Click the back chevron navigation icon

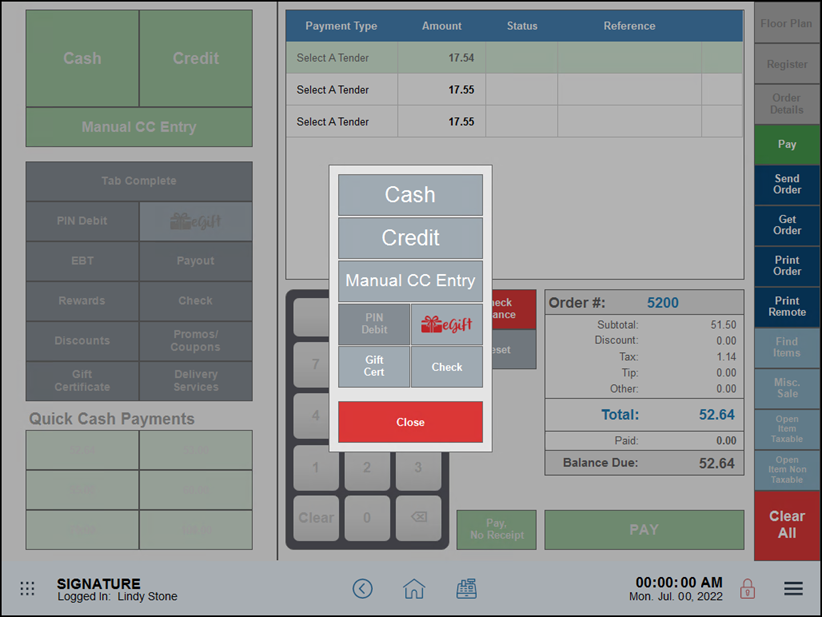[362, 589]
